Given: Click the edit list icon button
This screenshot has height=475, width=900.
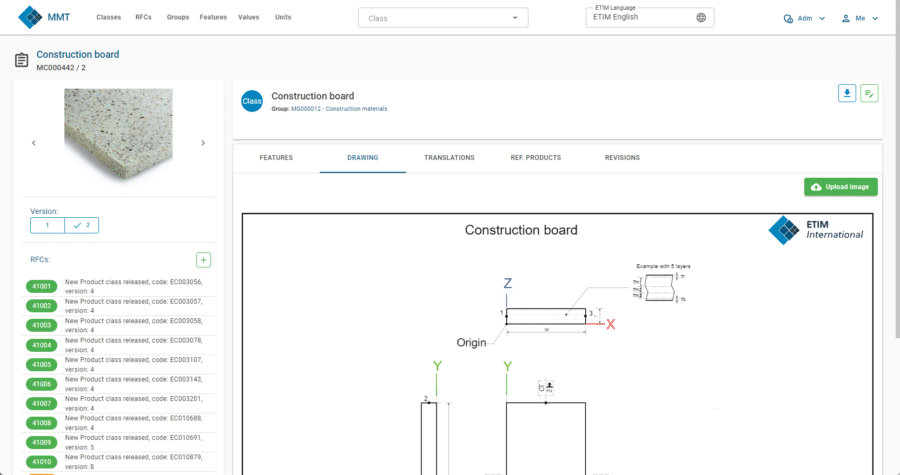Looking at the screenshot, I should pos(869,93).
